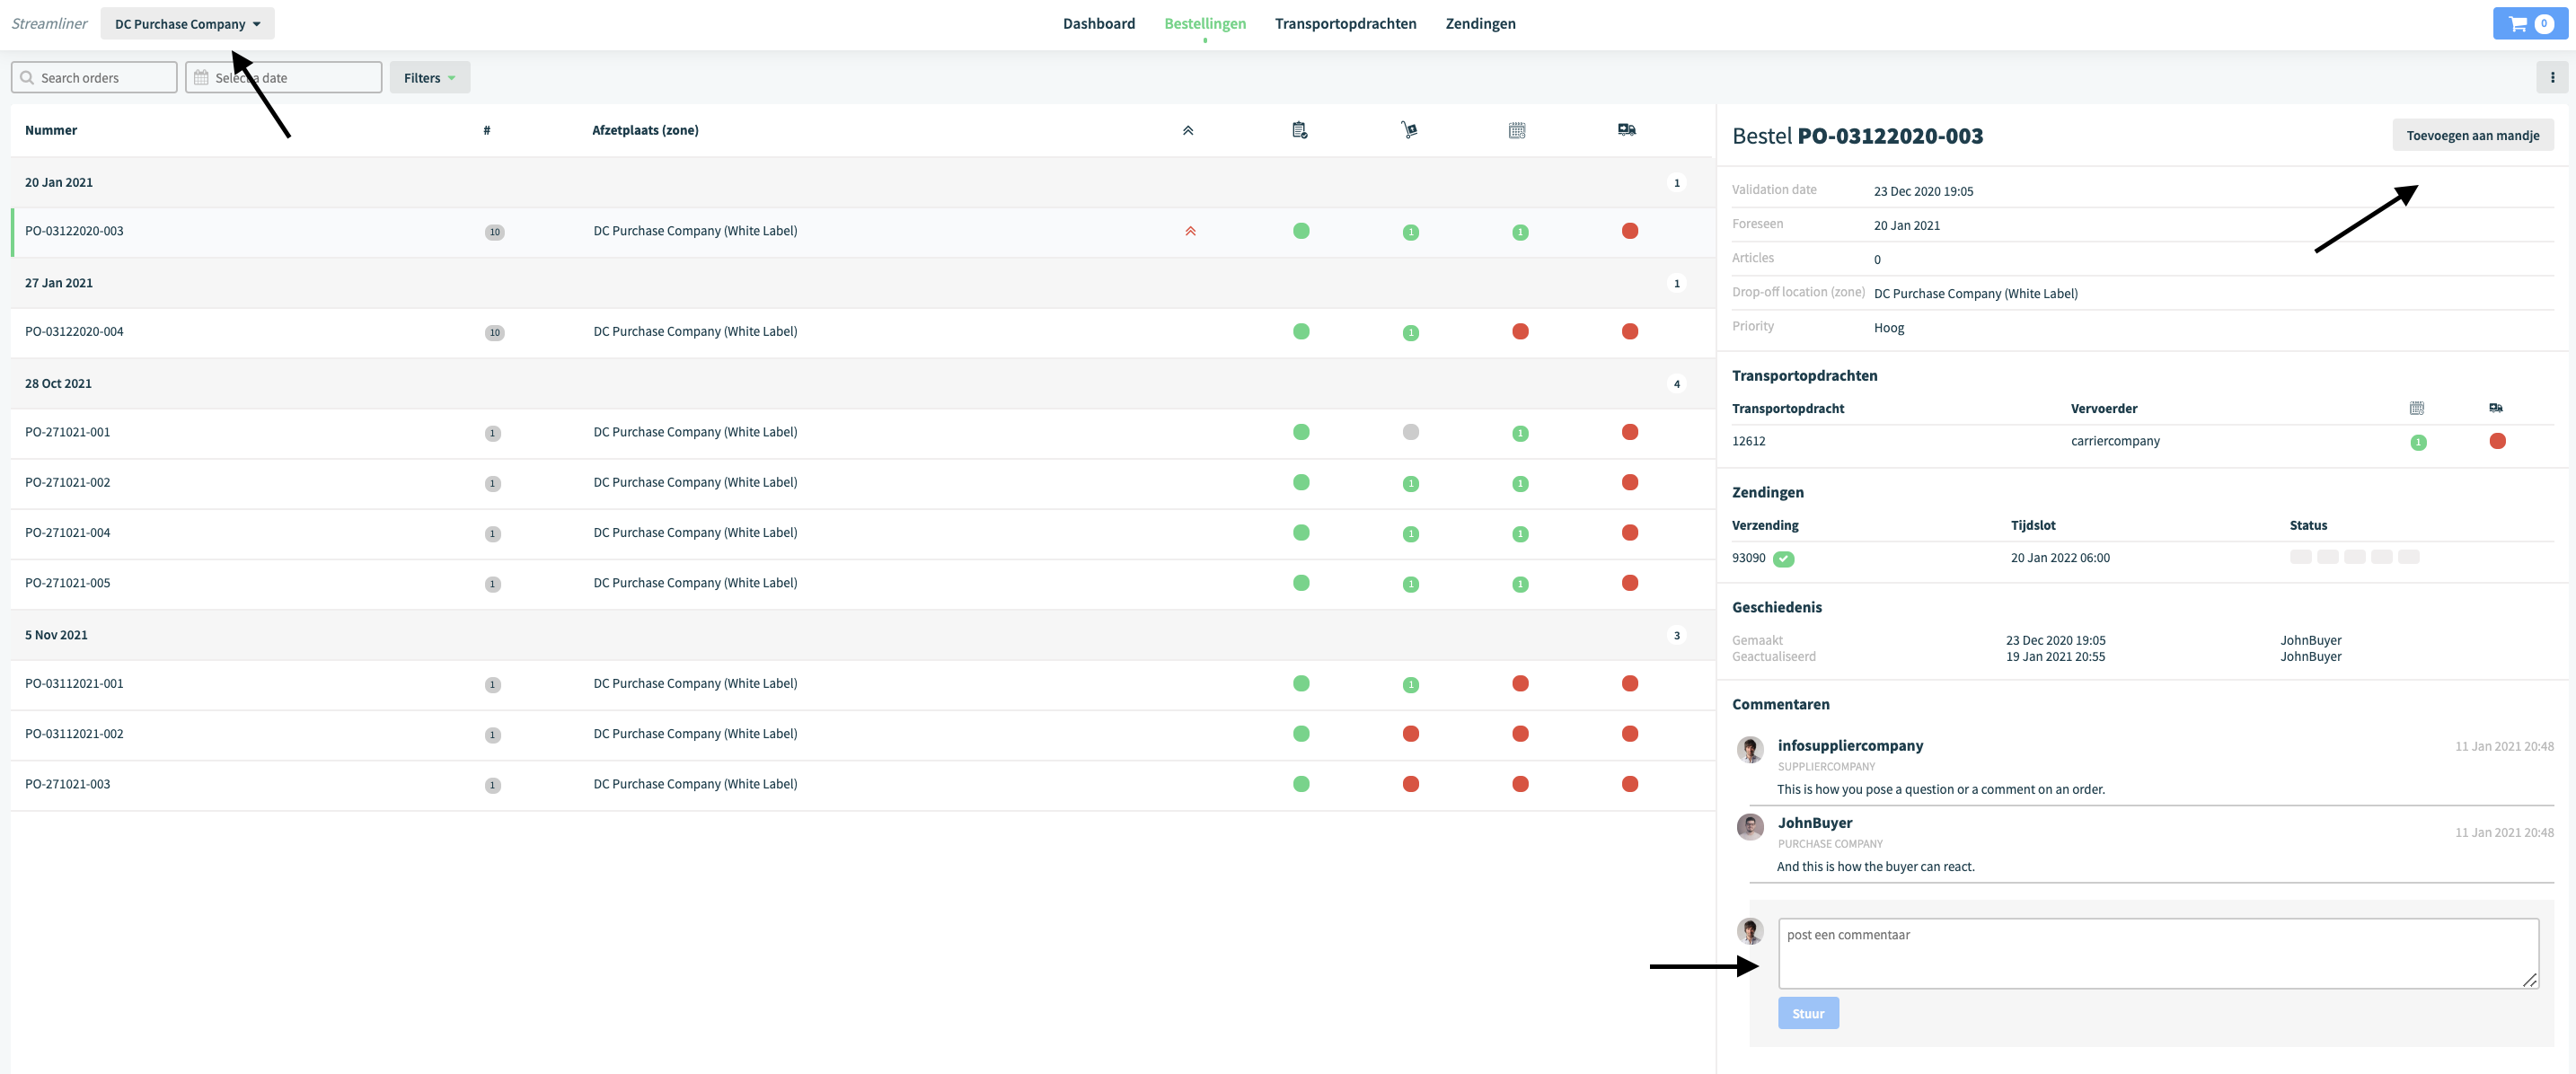Screen dimensions: 2576x1074
Task: Click red transport dot for PO-03112021-002
Action: pos(1410,734)
